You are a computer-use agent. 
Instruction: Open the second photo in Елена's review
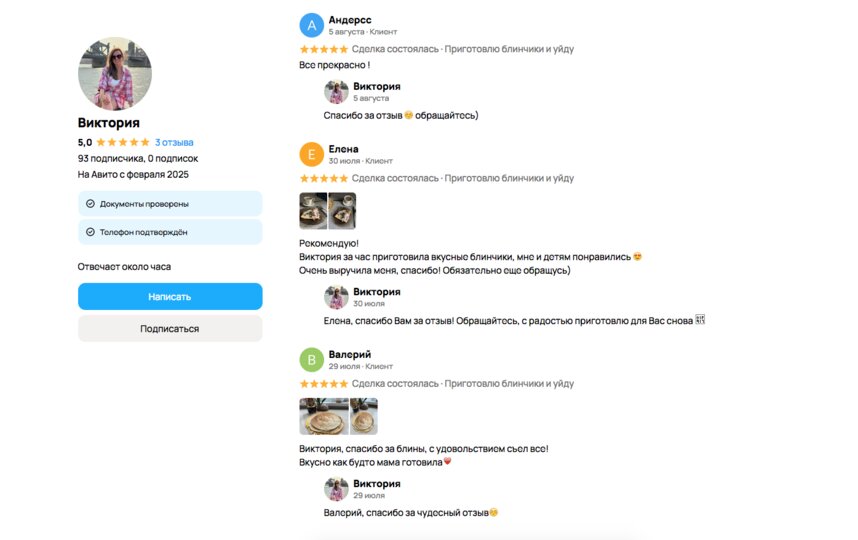coord(342,211)
